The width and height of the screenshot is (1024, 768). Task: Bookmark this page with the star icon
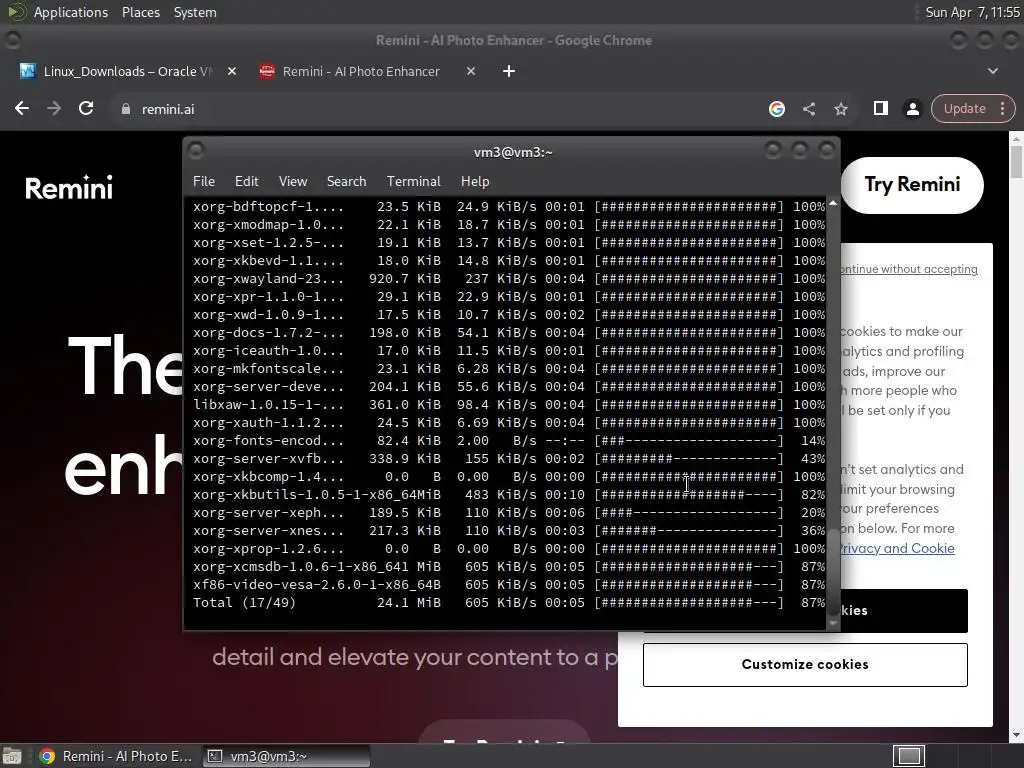click(840, 109)
